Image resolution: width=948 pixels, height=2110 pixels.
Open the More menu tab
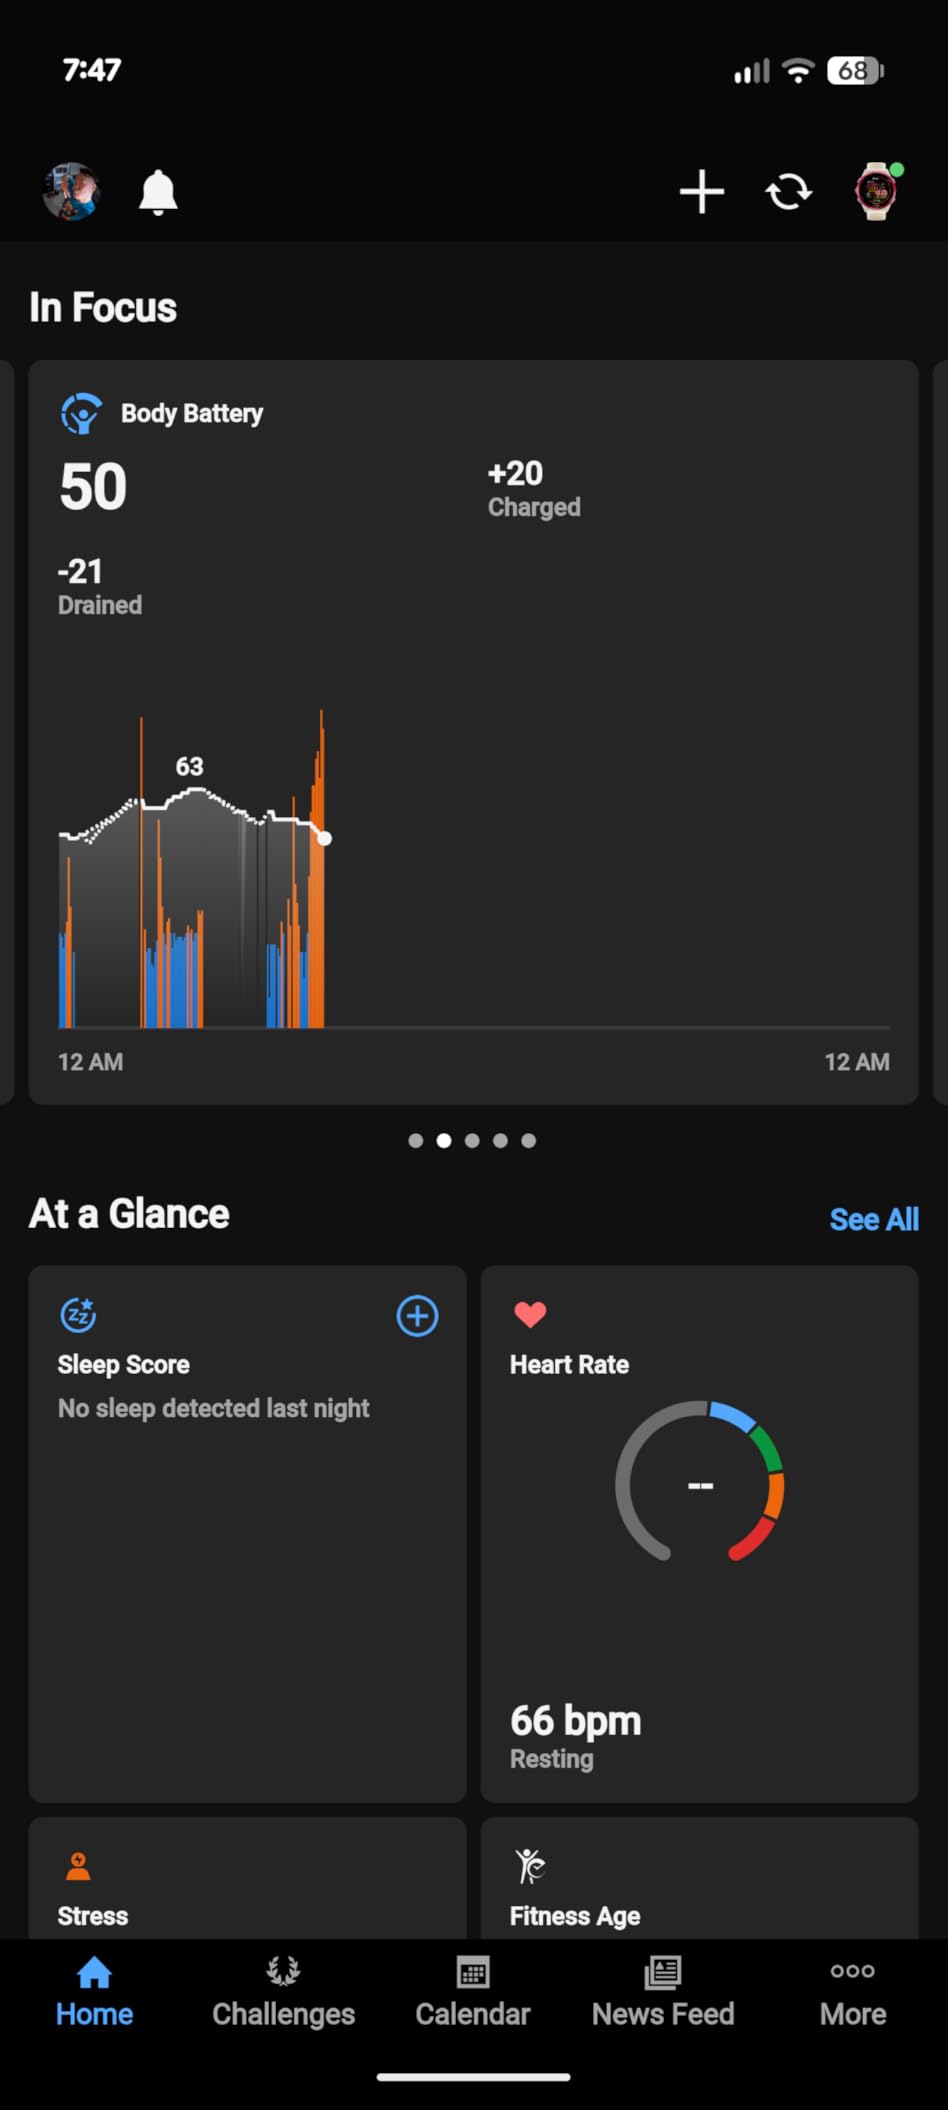click(853, 1992)
